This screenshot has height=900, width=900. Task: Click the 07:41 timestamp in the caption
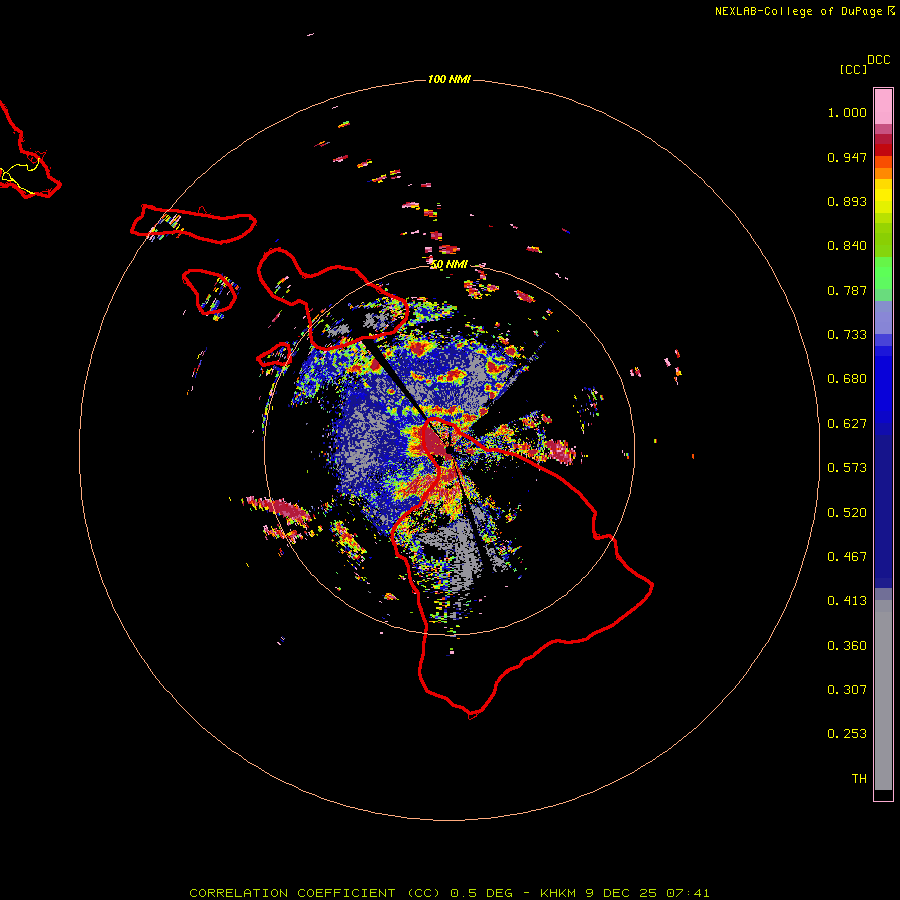[688, 893]
